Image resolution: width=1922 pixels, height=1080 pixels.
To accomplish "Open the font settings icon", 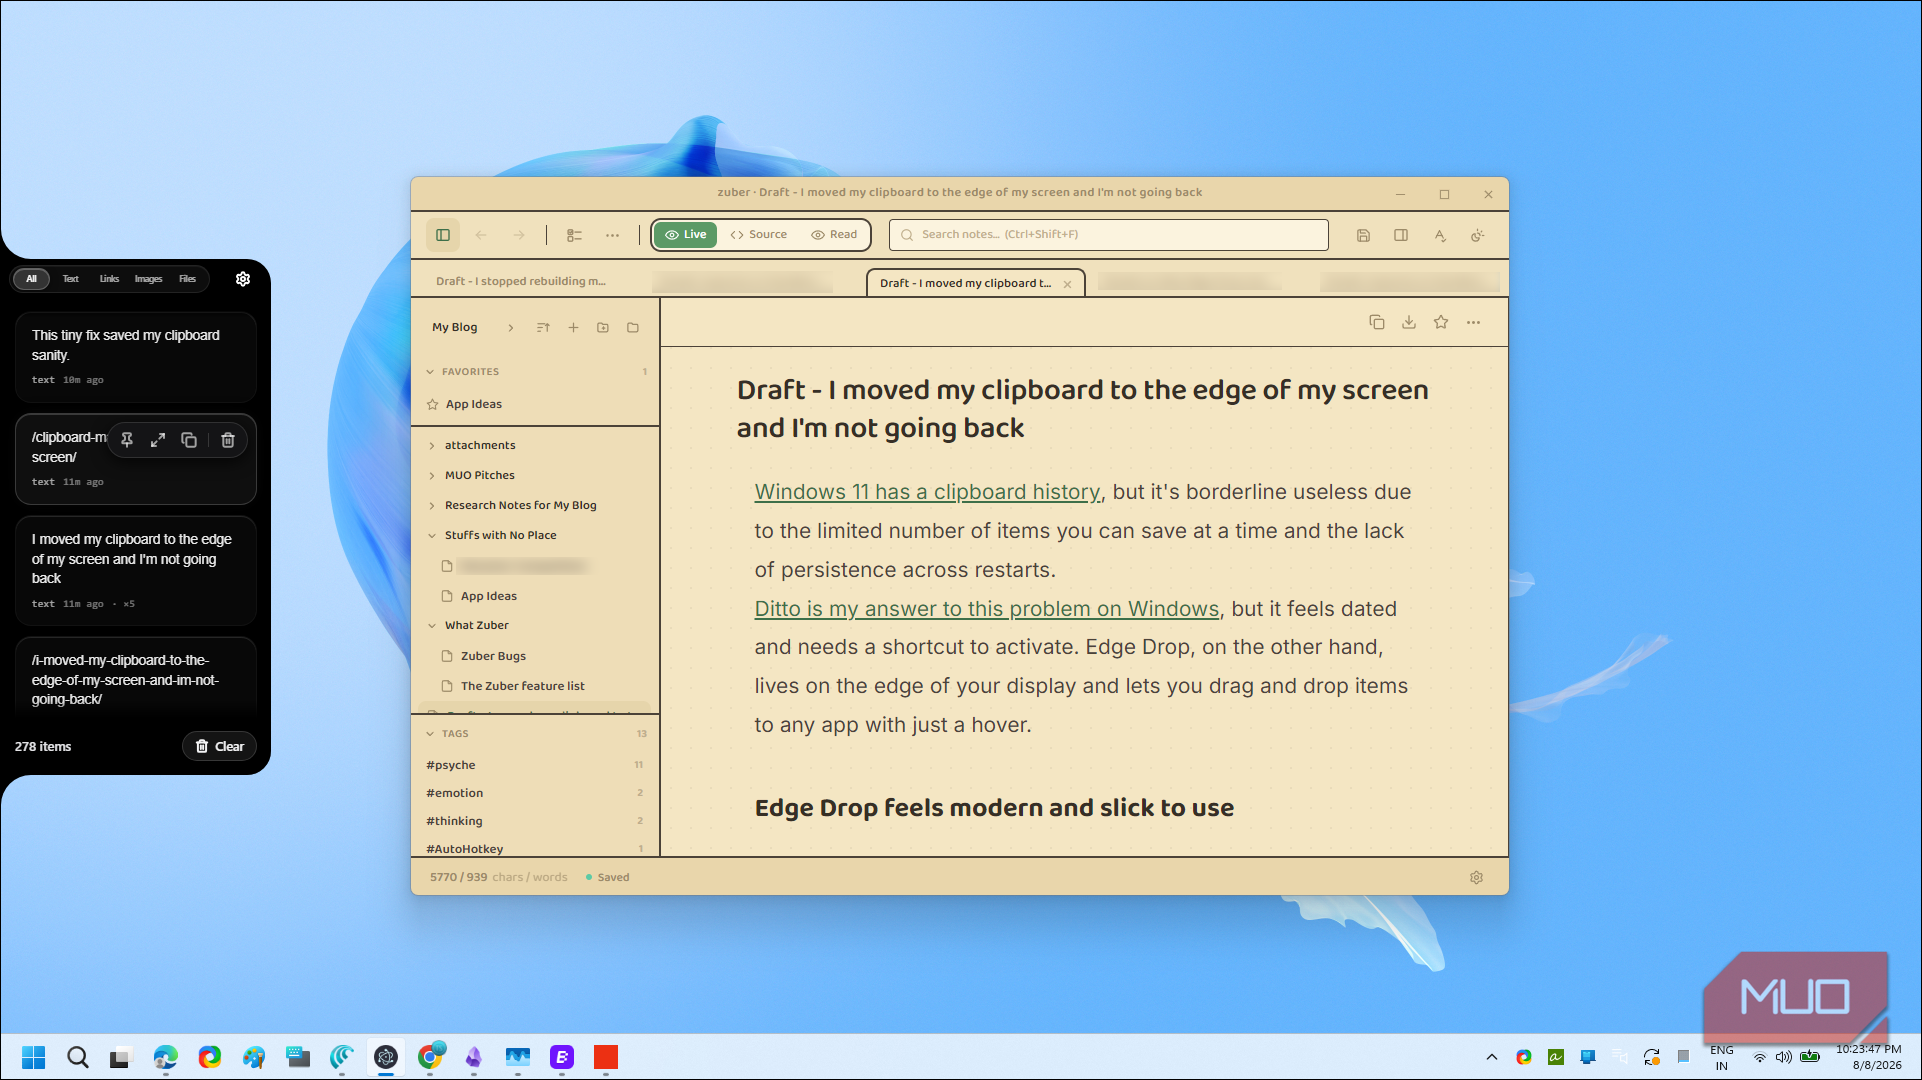I will click(1440, 235).
